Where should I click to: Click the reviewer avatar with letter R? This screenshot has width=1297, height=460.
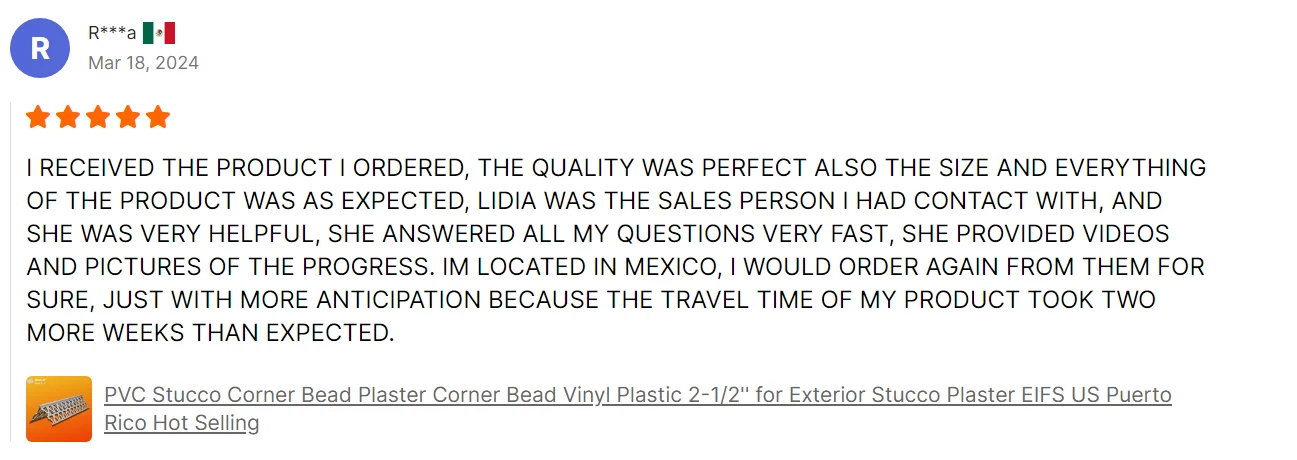[40, 48]
